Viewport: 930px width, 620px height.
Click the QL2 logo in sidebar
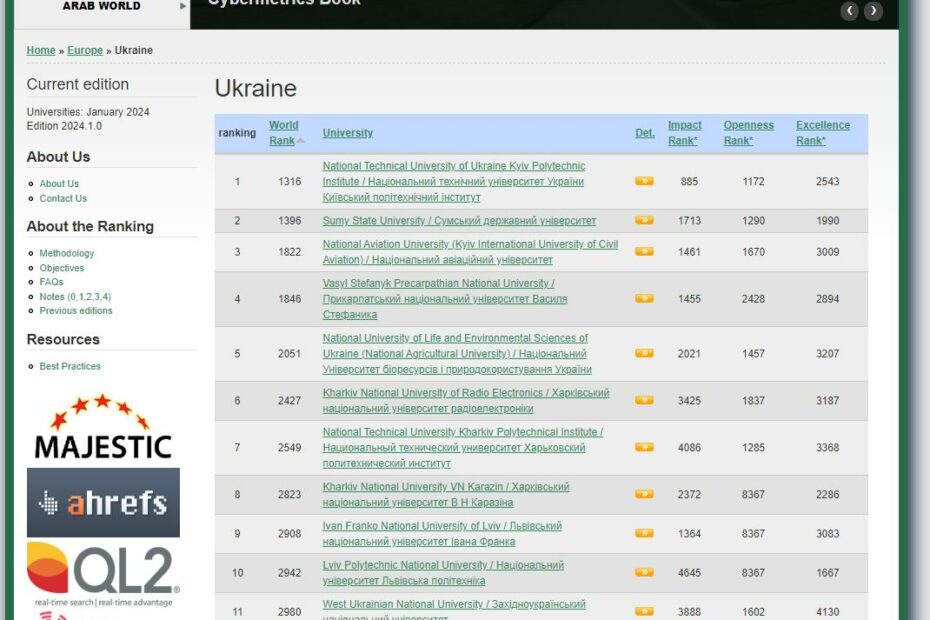pos(103,574)
